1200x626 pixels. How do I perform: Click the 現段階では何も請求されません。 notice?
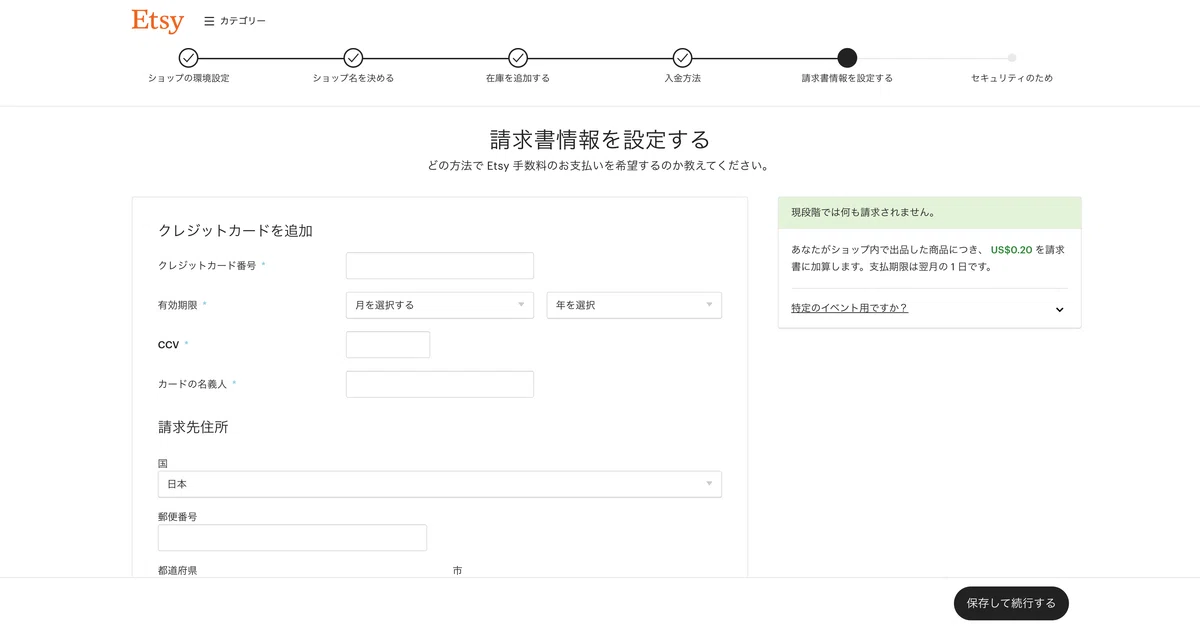930,213
